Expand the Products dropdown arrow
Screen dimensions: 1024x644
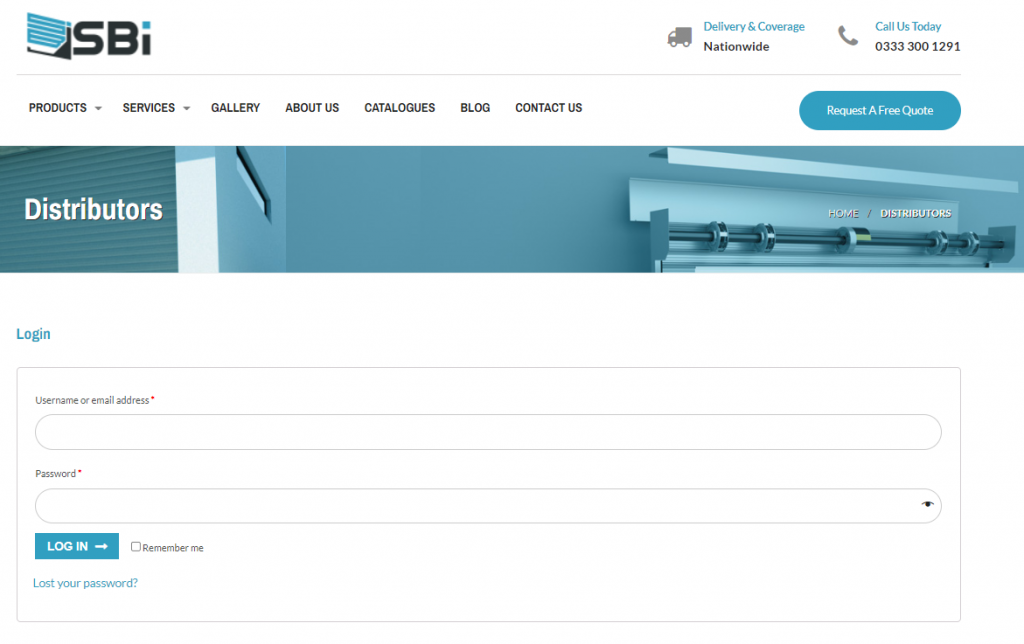(98, 108)
